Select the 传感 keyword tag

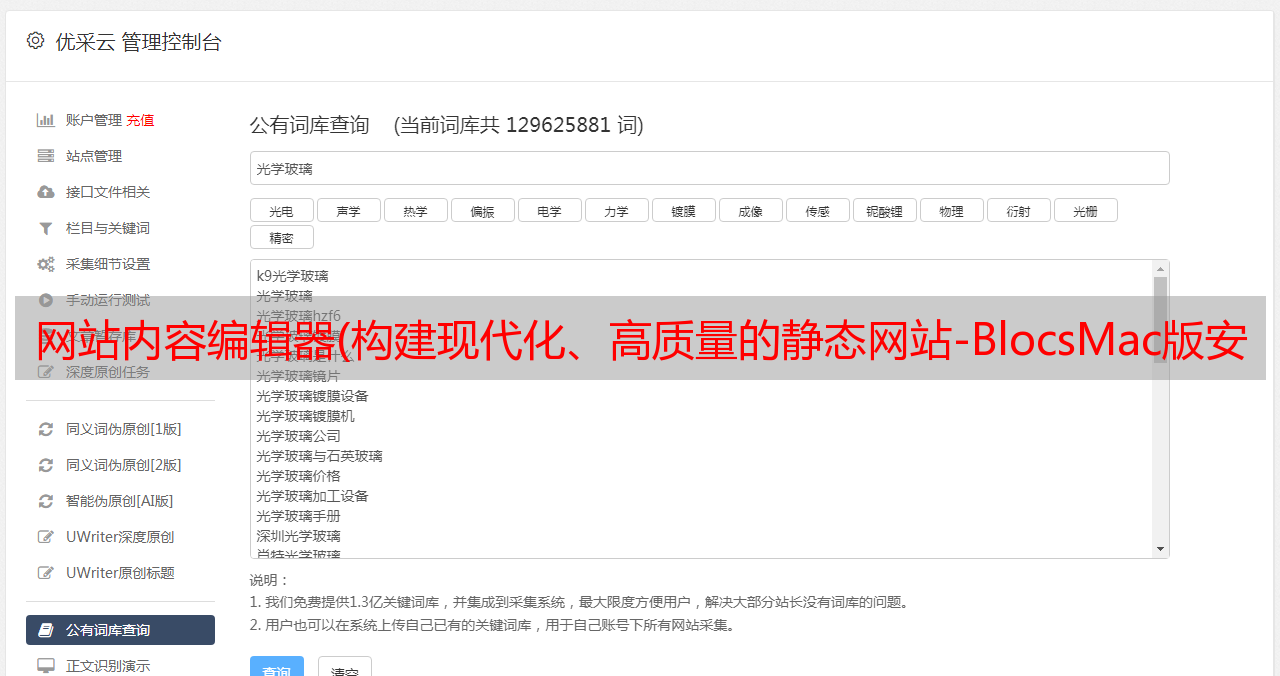(817, 210)
